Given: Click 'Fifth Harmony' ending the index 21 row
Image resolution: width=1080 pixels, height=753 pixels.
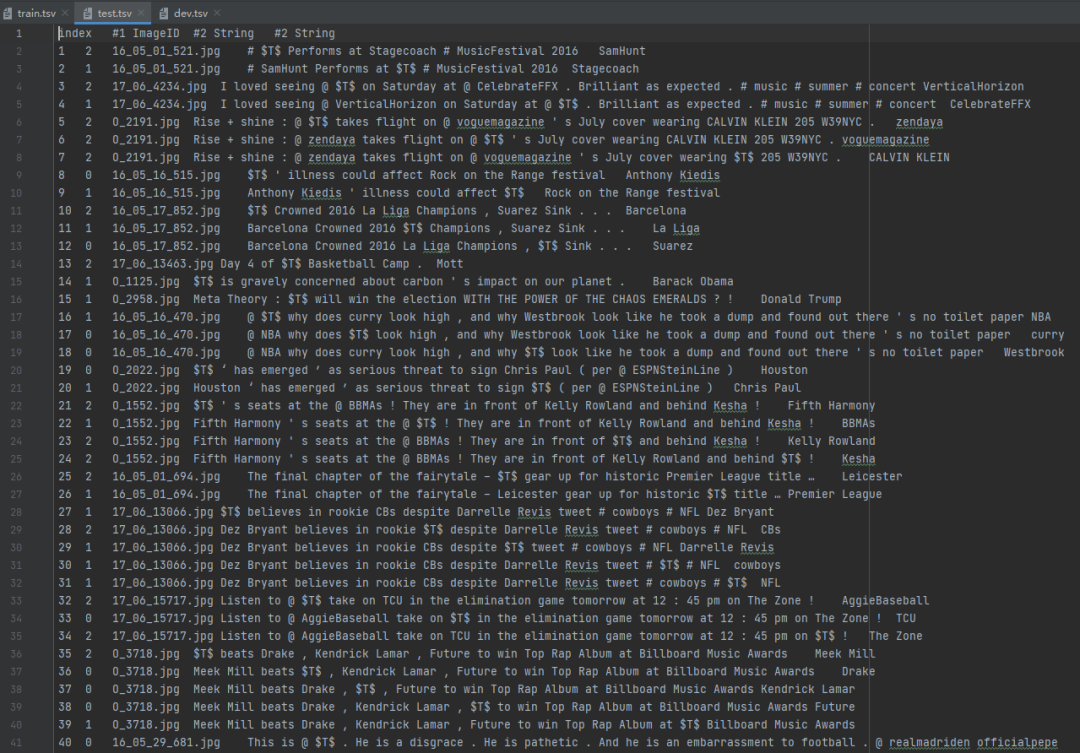Looking at the screenshot, I should coord(831,406).
